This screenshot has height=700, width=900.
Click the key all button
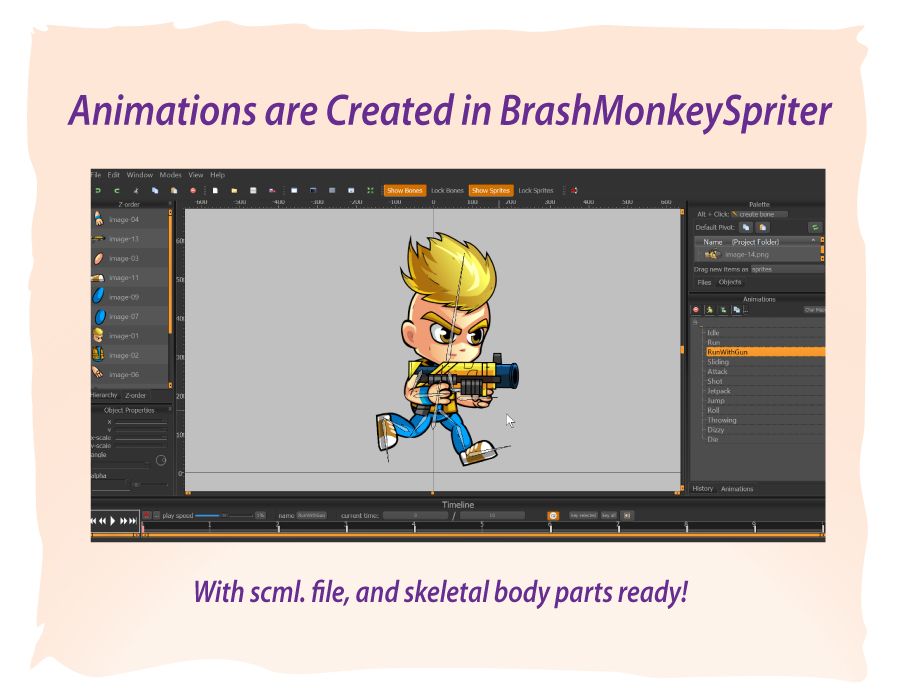click(x=608, y=515)
